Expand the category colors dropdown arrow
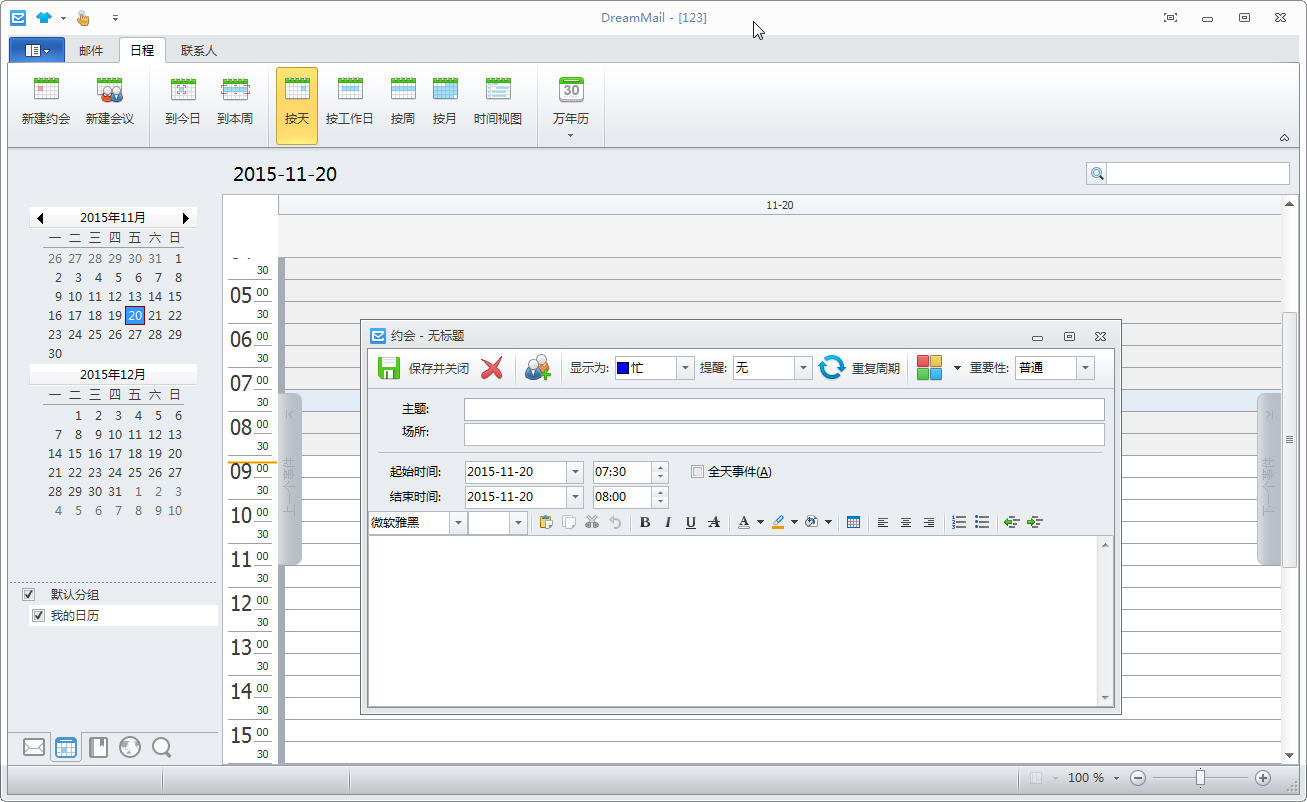 957,368
